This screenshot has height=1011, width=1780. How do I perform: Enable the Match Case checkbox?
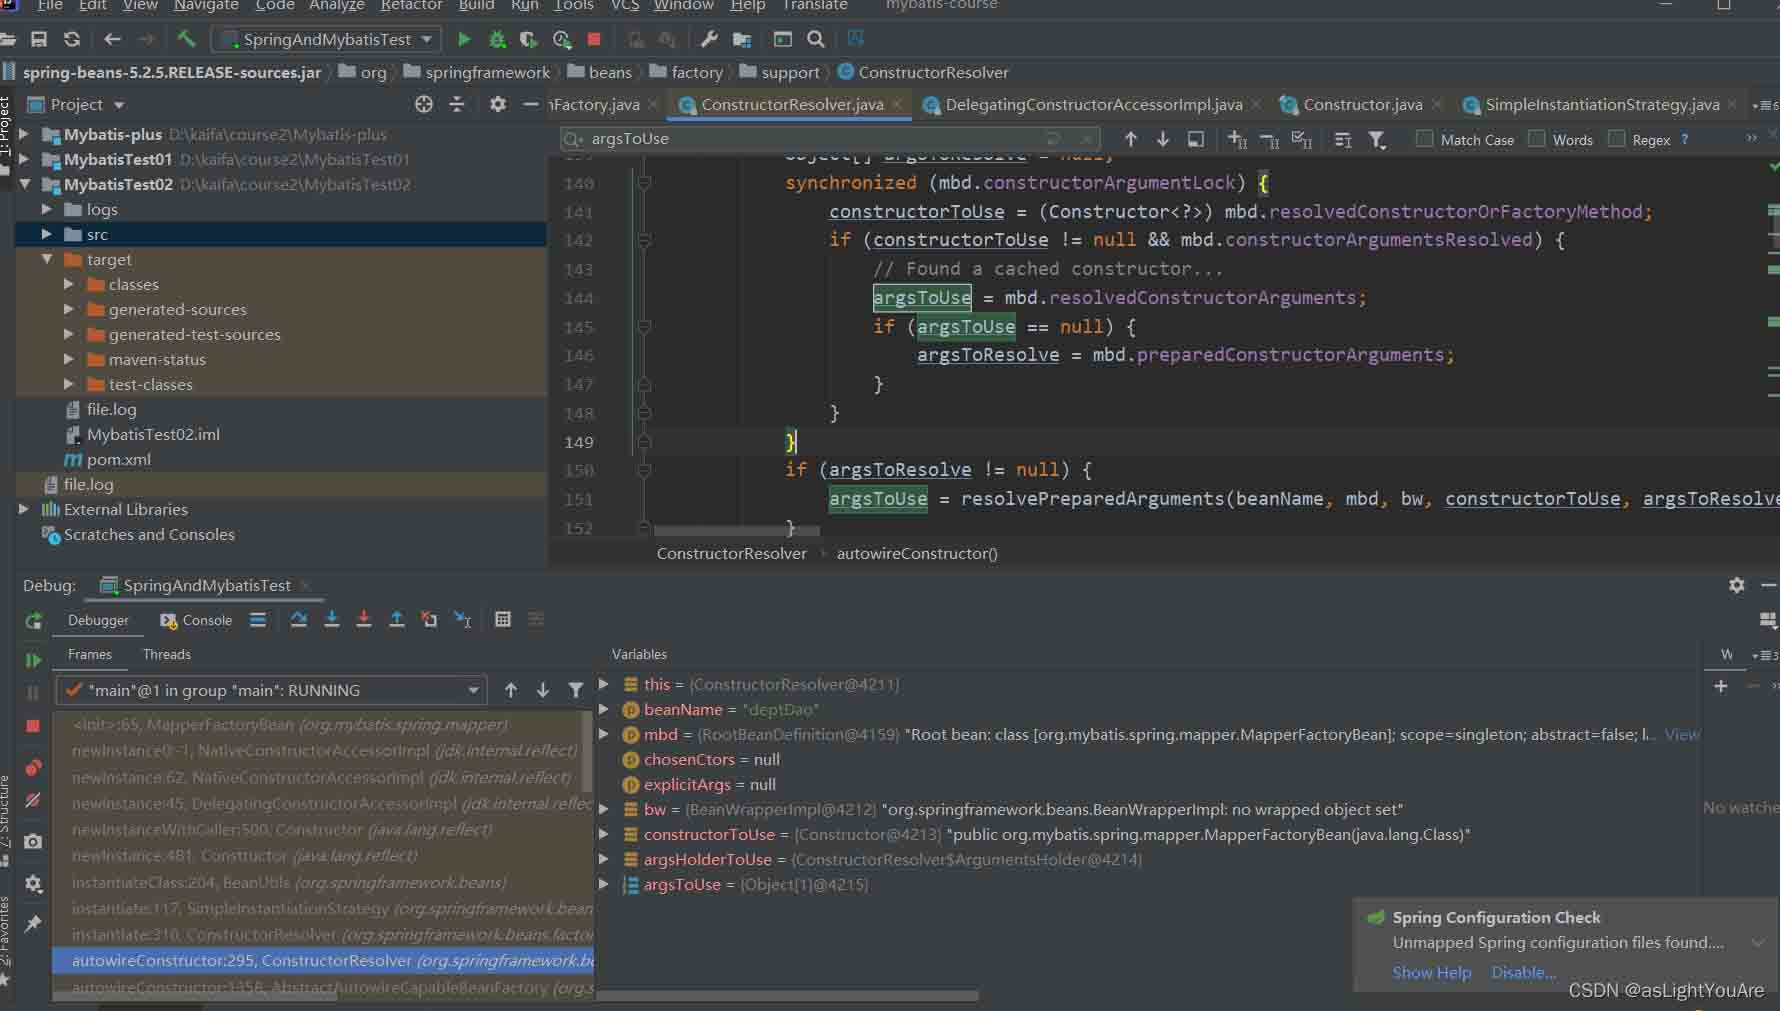(1424, 139)
